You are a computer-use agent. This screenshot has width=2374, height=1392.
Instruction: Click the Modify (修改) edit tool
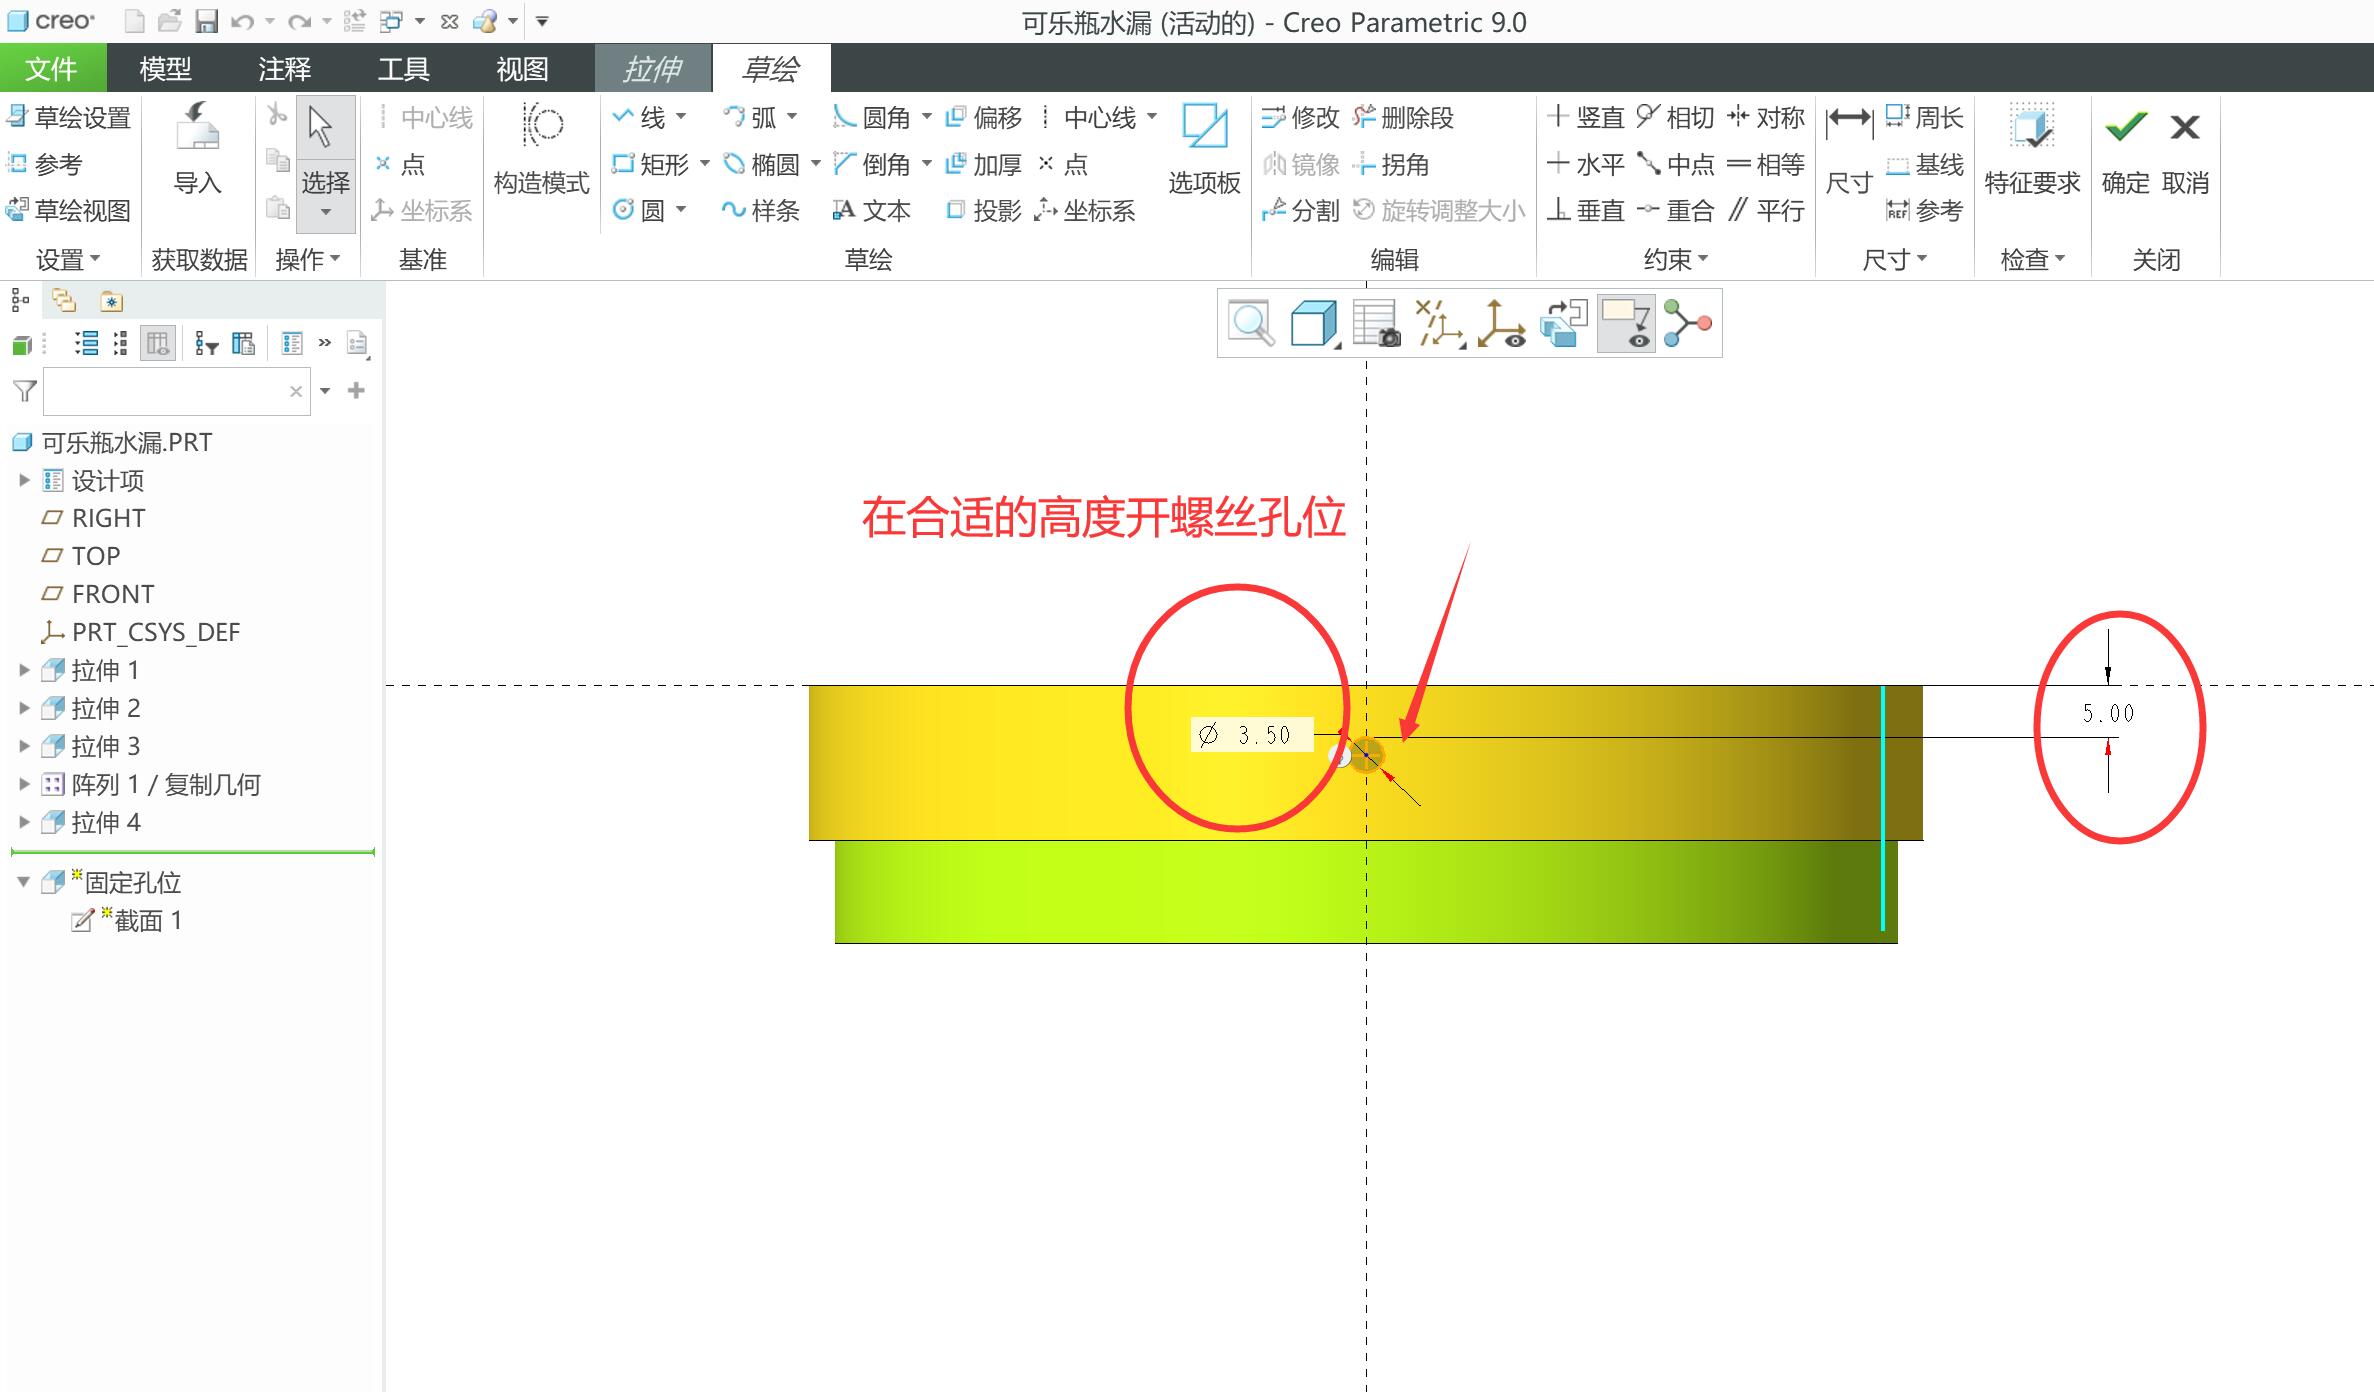1300,118
